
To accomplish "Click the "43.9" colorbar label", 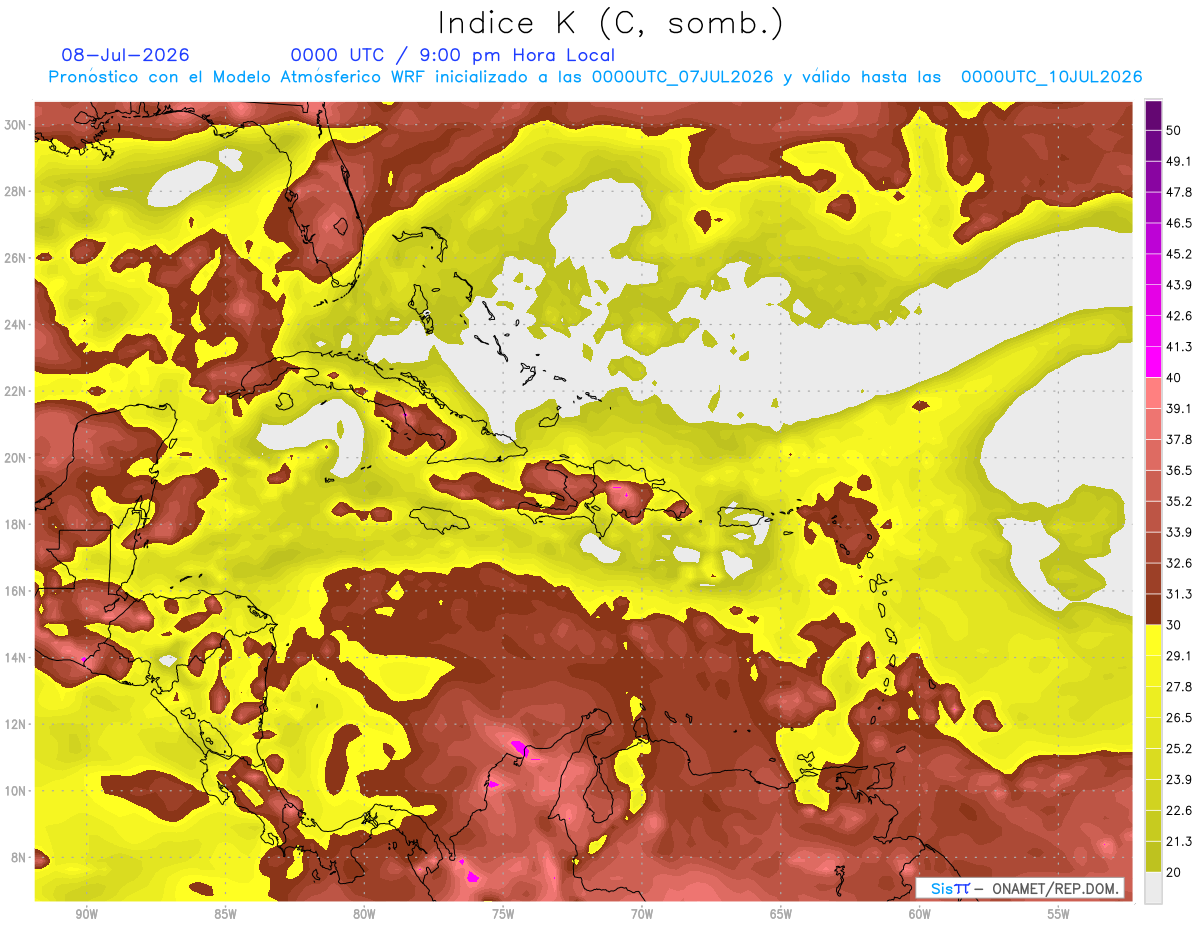I will pyautogui.click(x=1179, y=285).
